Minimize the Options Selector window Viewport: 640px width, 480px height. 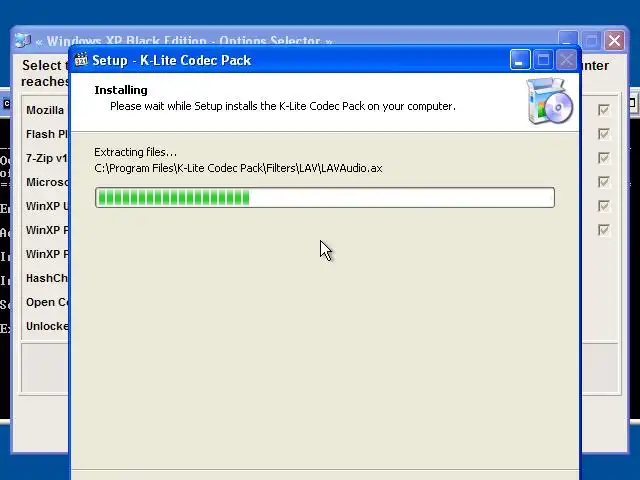pos(568,40)
